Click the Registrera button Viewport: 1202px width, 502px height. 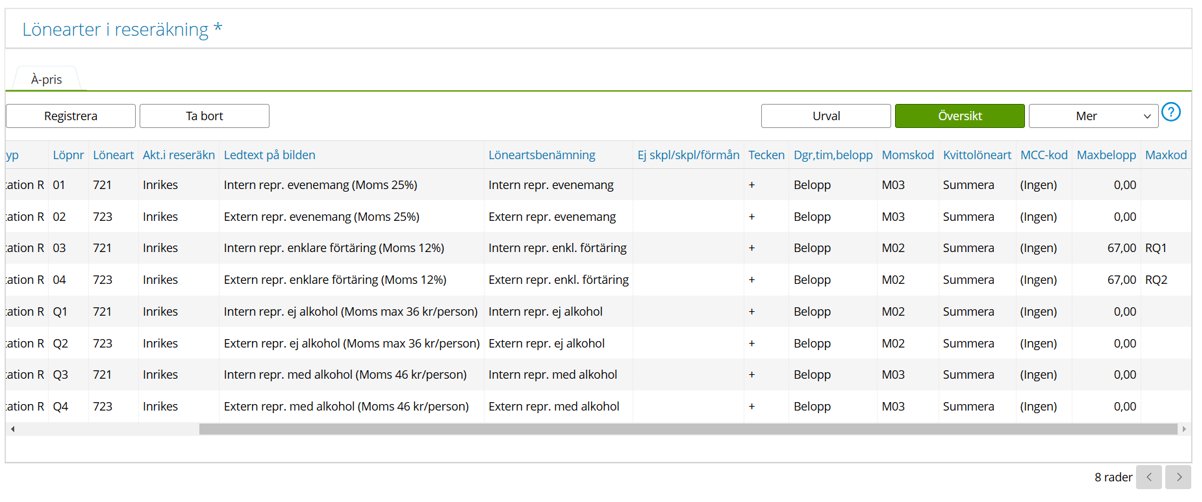[x=71, y=116]
